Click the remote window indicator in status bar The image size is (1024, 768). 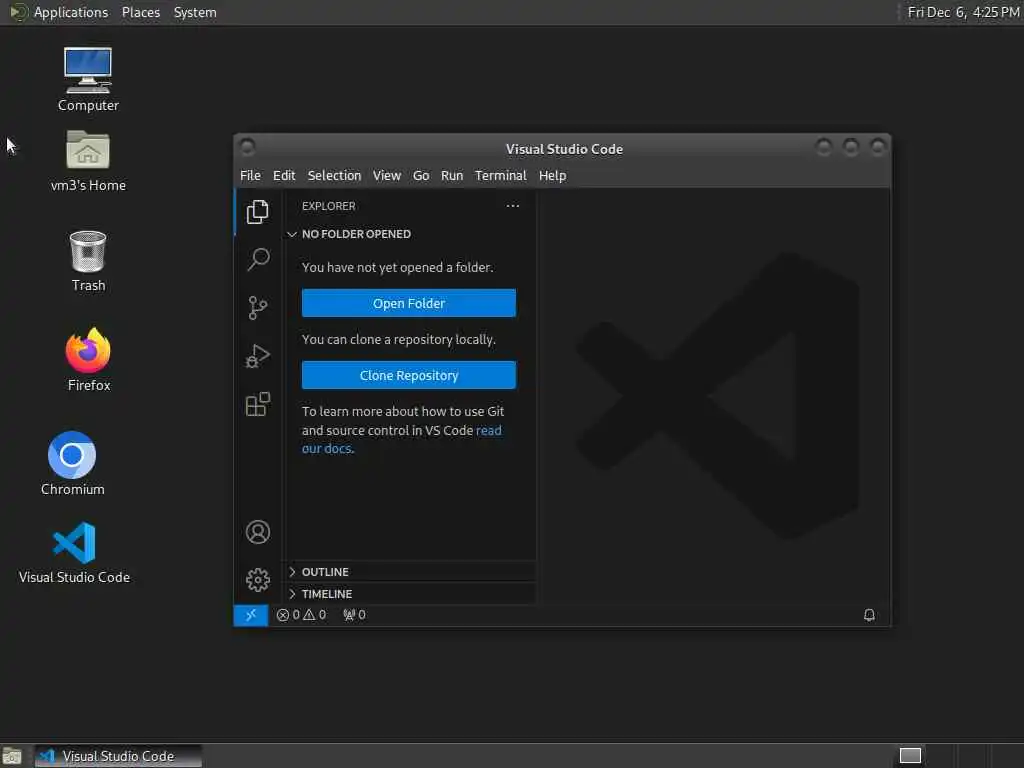(x=251, y=615)
